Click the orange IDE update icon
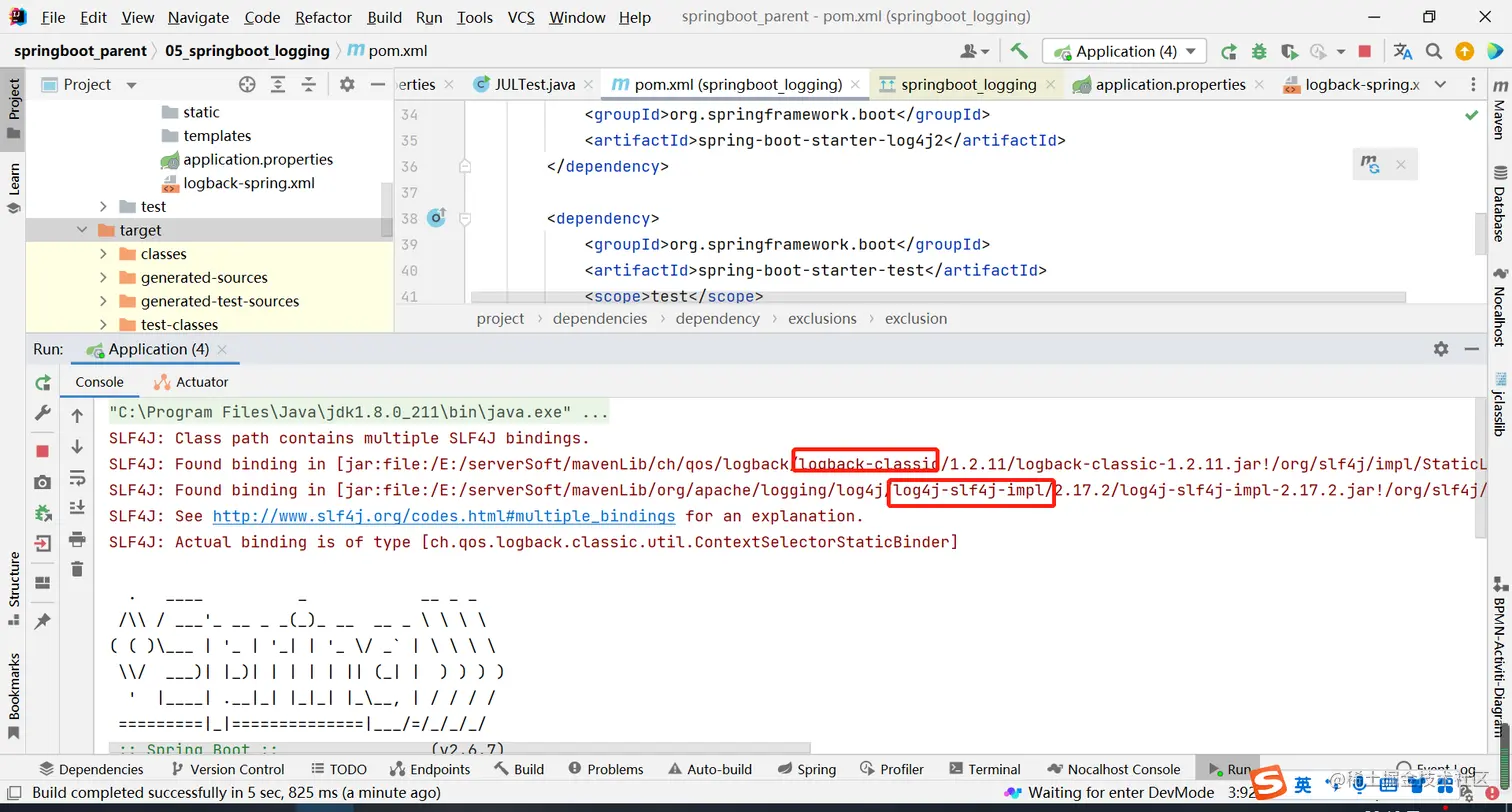This screenshot has height=812, width=1512. click(x=1464, y=51)
